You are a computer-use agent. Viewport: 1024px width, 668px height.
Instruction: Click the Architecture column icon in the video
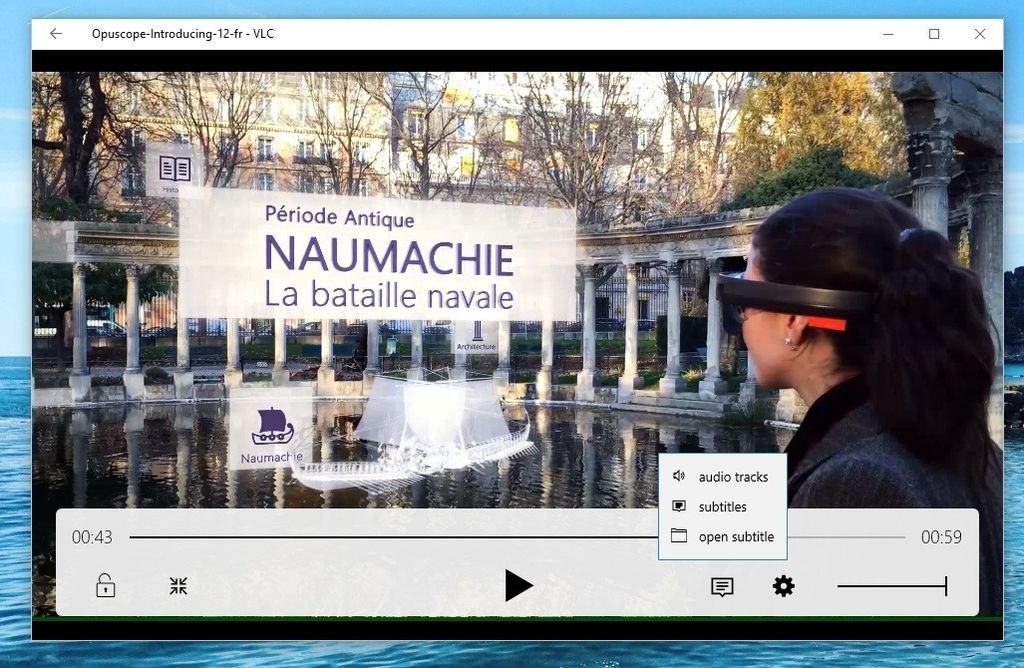[x=477, y=333]
